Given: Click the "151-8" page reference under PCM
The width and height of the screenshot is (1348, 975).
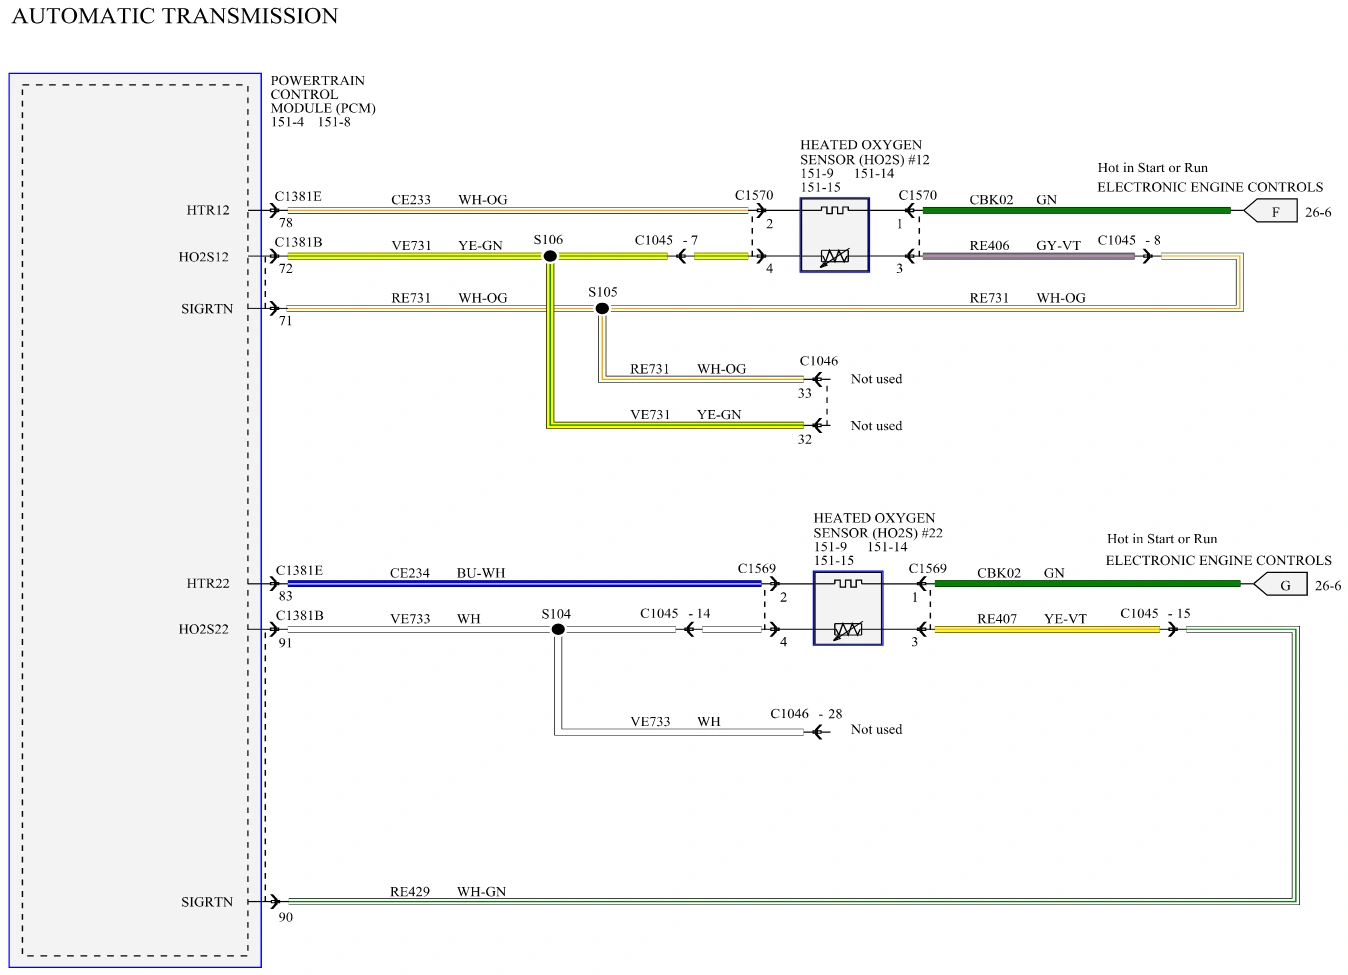Looking at the screenshot, I should (x=334, y=122).
